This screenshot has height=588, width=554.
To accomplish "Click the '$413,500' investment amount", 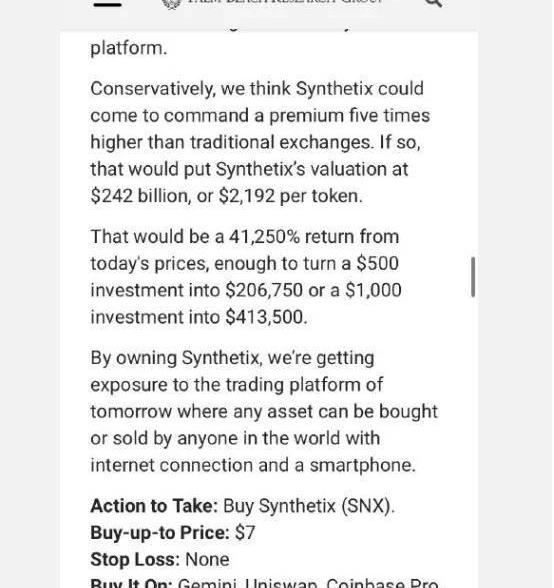I will click(x=266, y=317).
